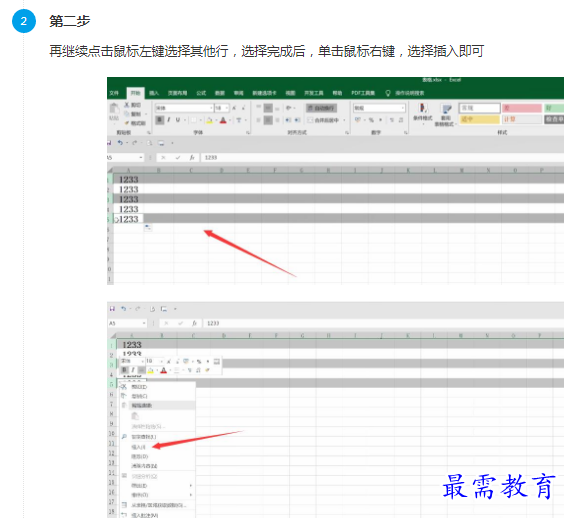Click the 自动换行 wrap text button
Image resolution: width=564 pixels, height=518 pixels.
pos(321,108)
